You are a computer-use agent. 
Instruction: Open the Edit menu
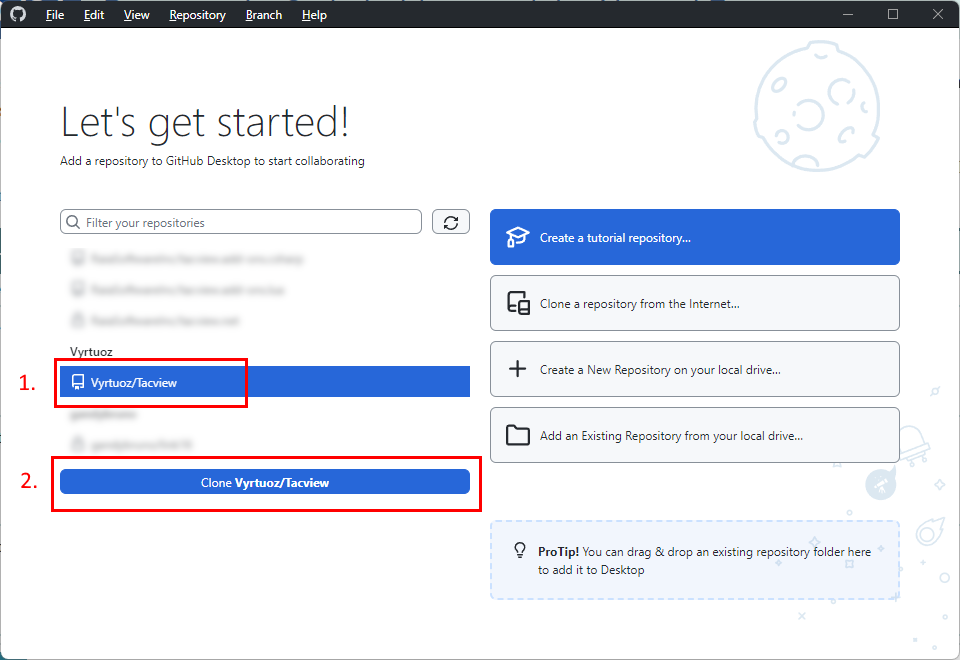tap(94, 15)
